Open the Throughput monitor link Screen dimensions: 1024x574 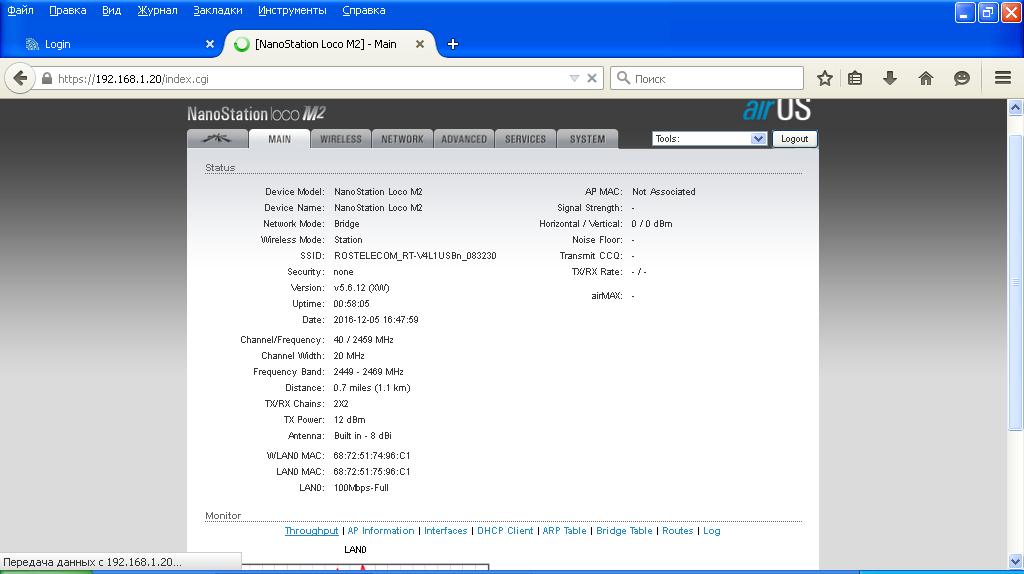click(312, 531)
